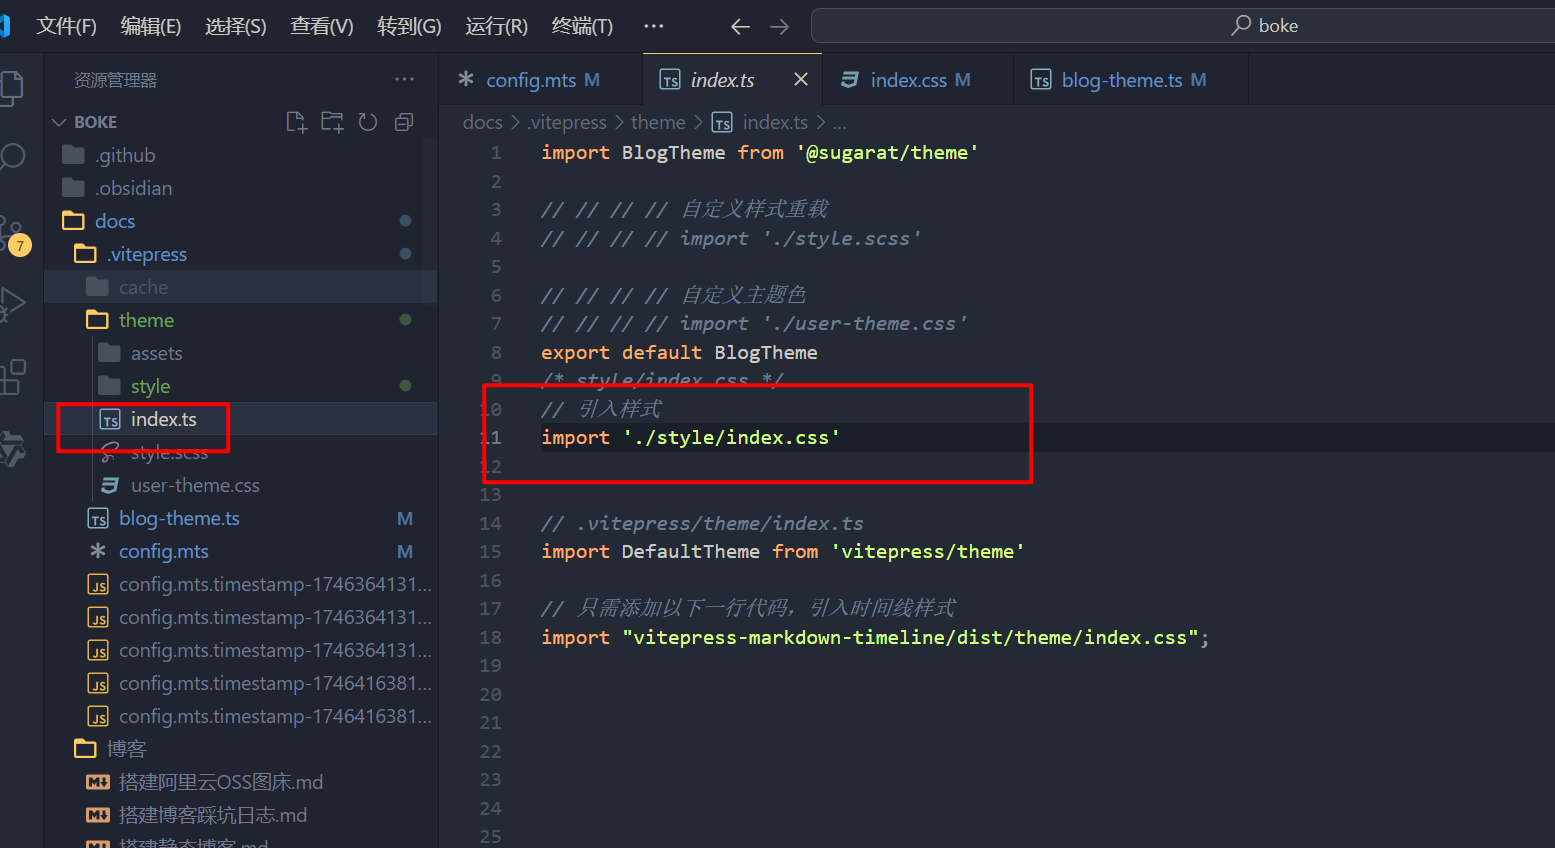Refresh the explorer file tree
This screenshot has height=848, width=1555.
tap(368, 122)
